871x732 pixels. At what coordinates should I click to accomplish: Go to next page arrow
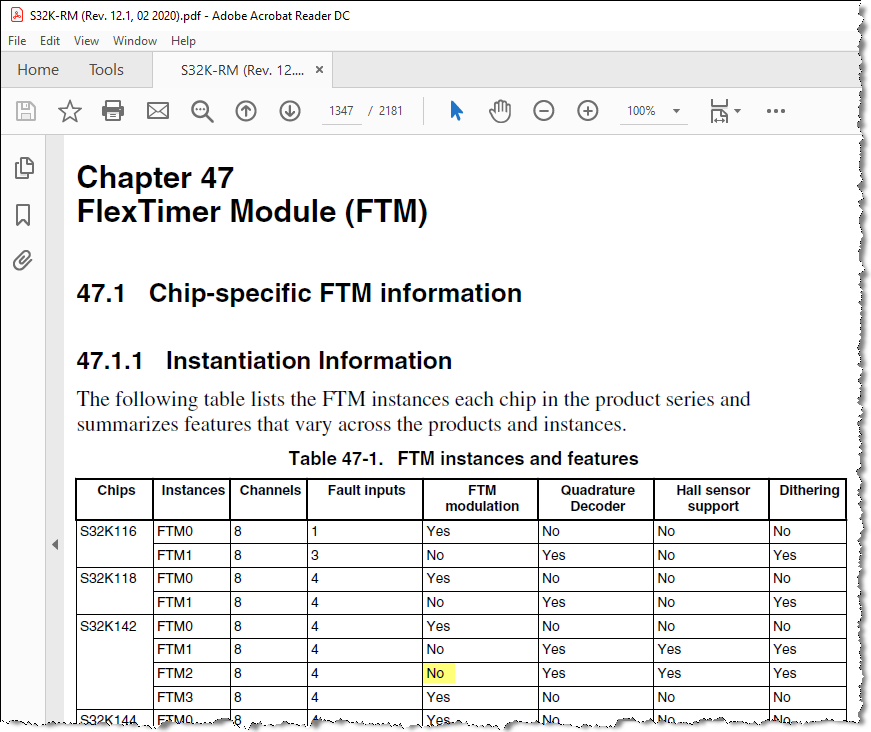pos(290,111)
